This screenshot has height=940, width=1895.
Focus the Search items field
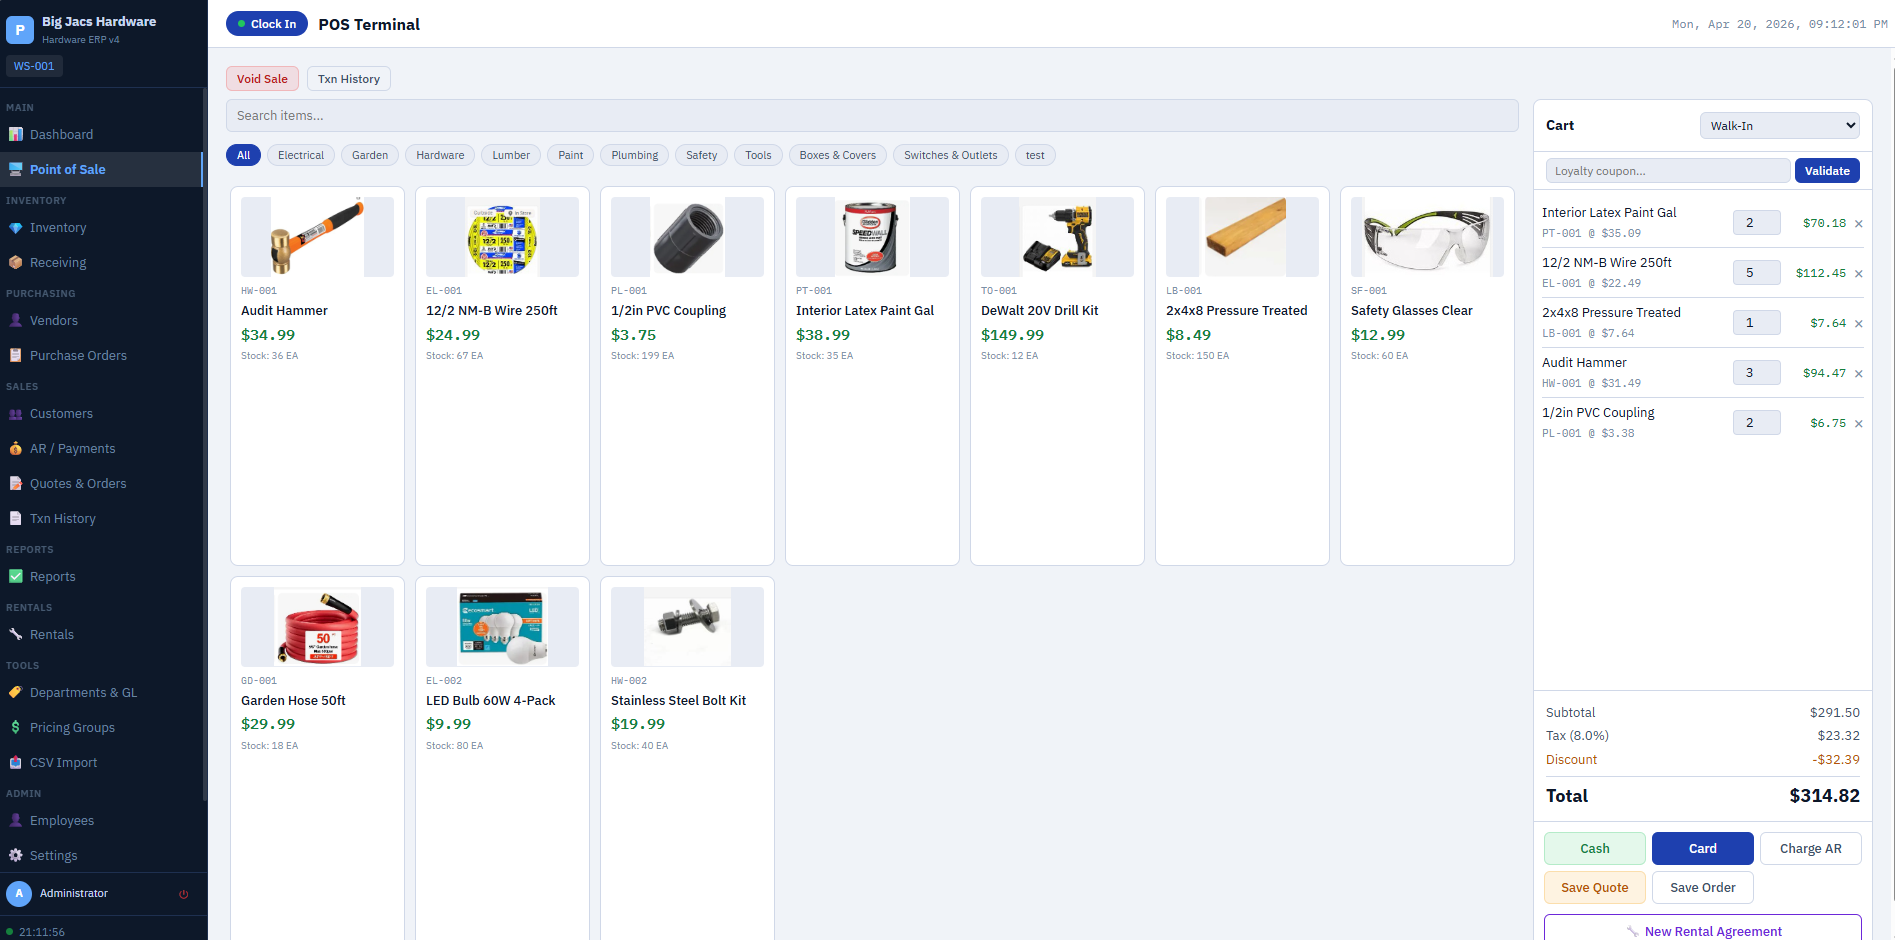tap(872, 116)
